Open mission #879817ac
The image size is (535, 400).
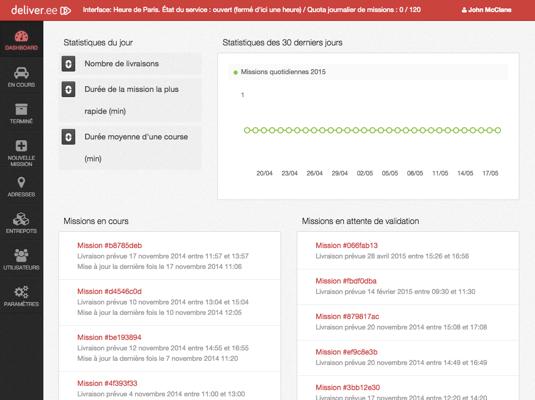pos(347,316)
